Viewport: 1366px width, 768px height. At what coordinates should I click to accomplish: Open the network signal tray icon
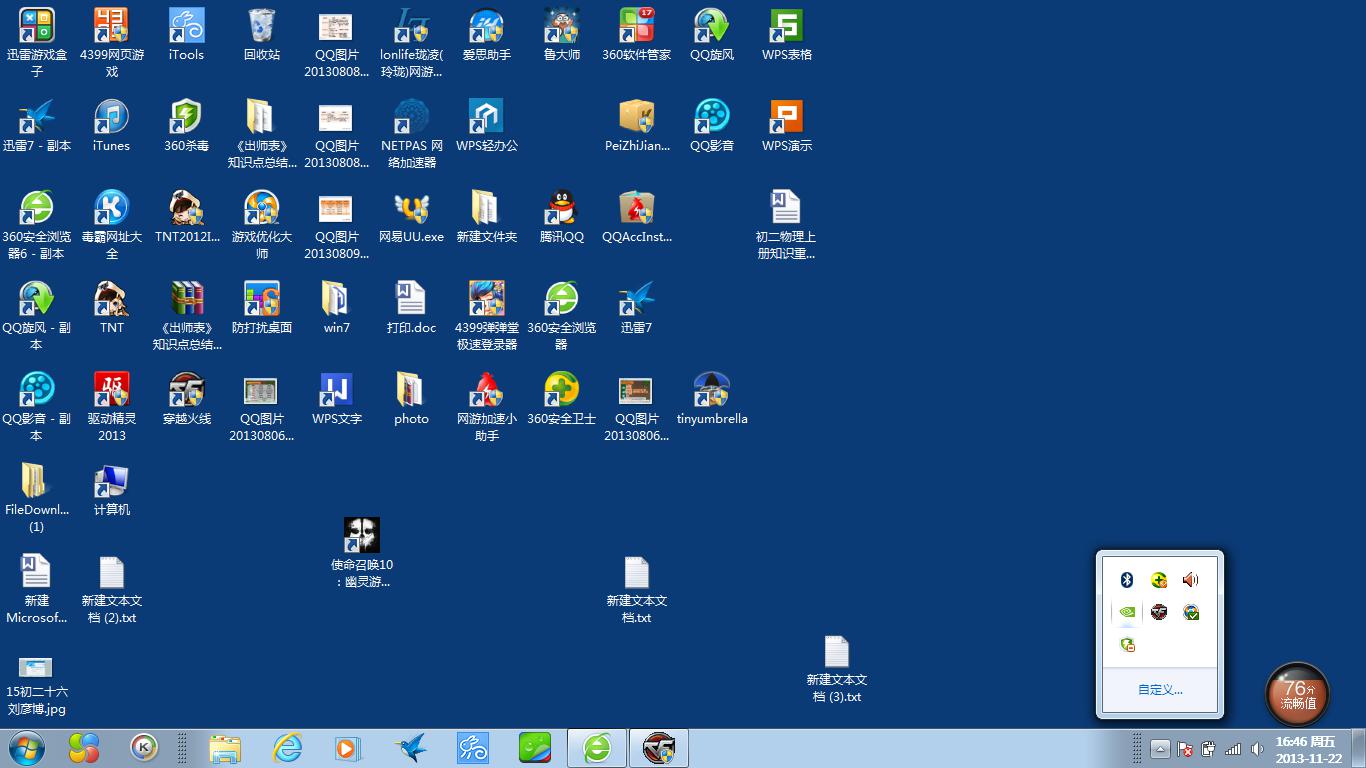click(x=1233, y=749)
